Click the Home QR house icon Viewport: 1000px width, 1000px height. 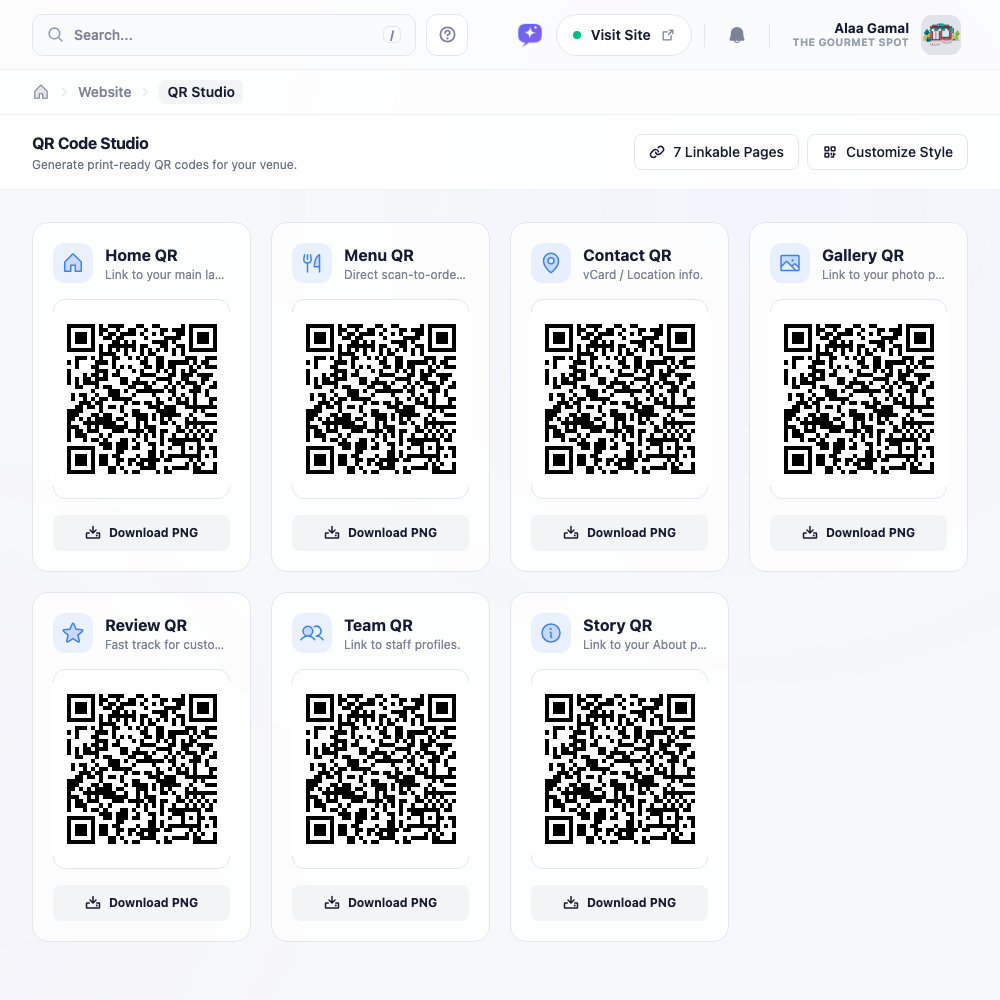tap(73, 263)
